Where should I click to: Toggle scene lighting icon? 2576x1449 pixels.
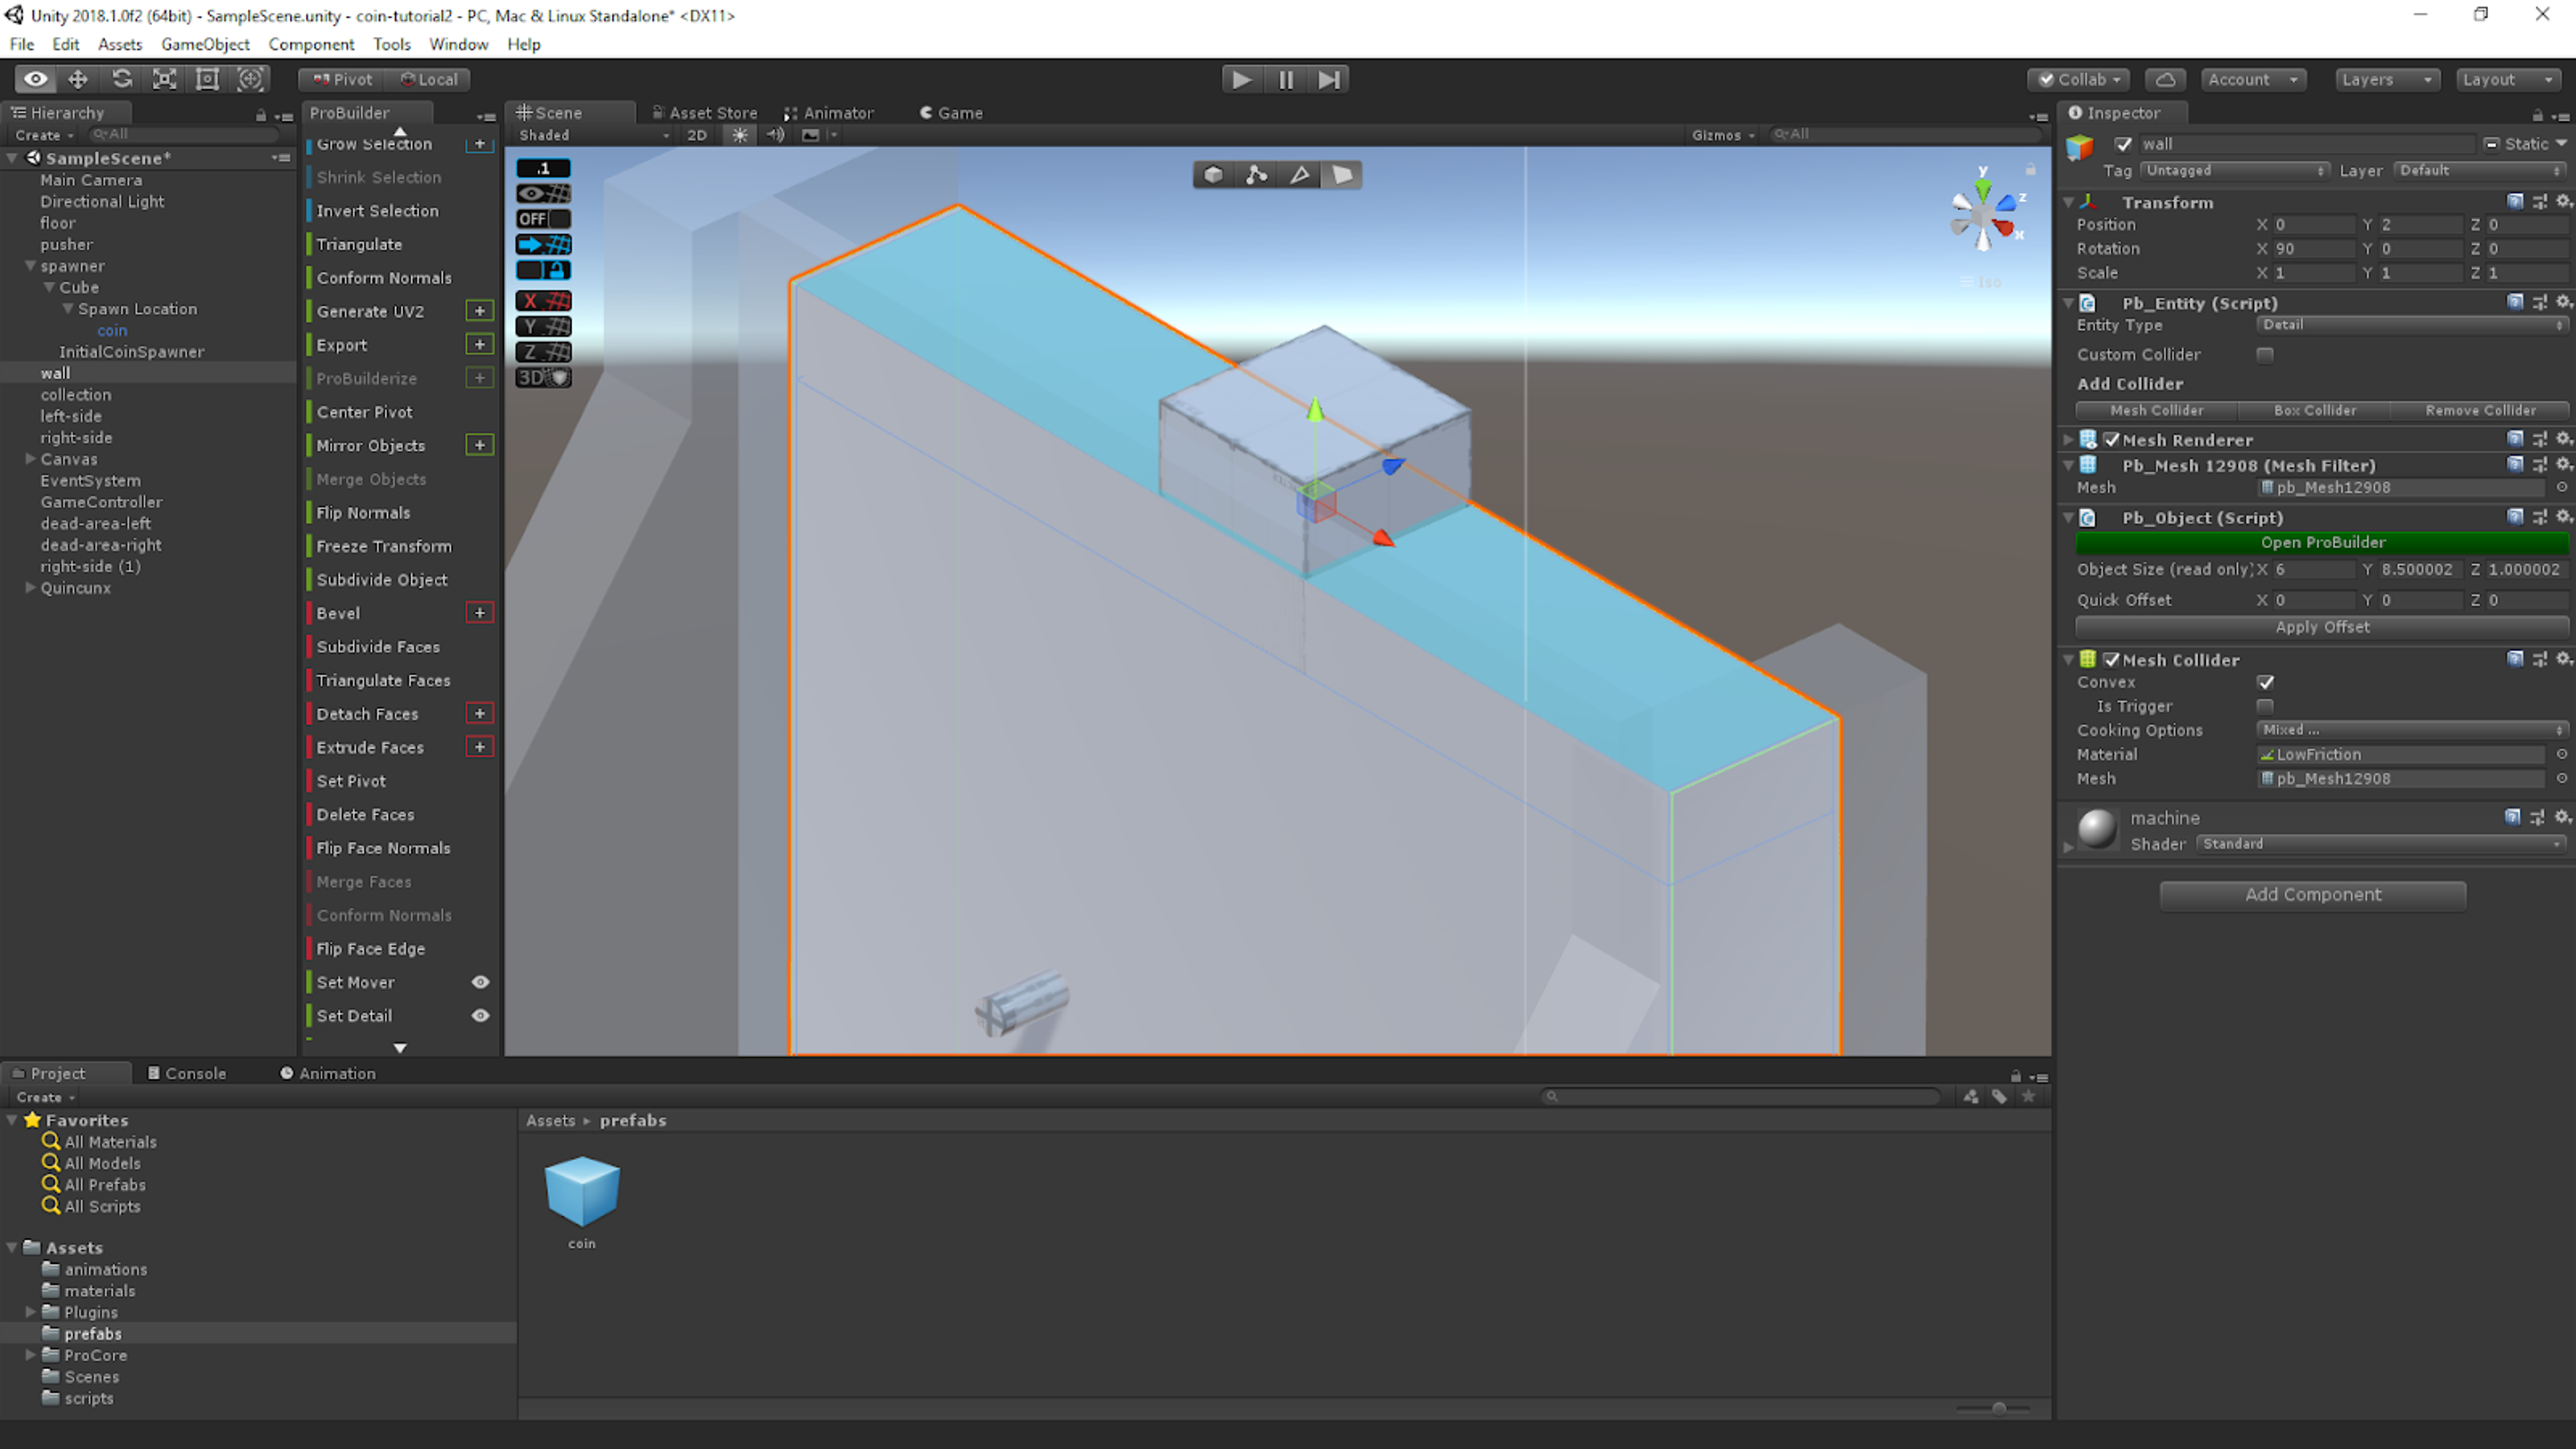click(x=740, y=135)
